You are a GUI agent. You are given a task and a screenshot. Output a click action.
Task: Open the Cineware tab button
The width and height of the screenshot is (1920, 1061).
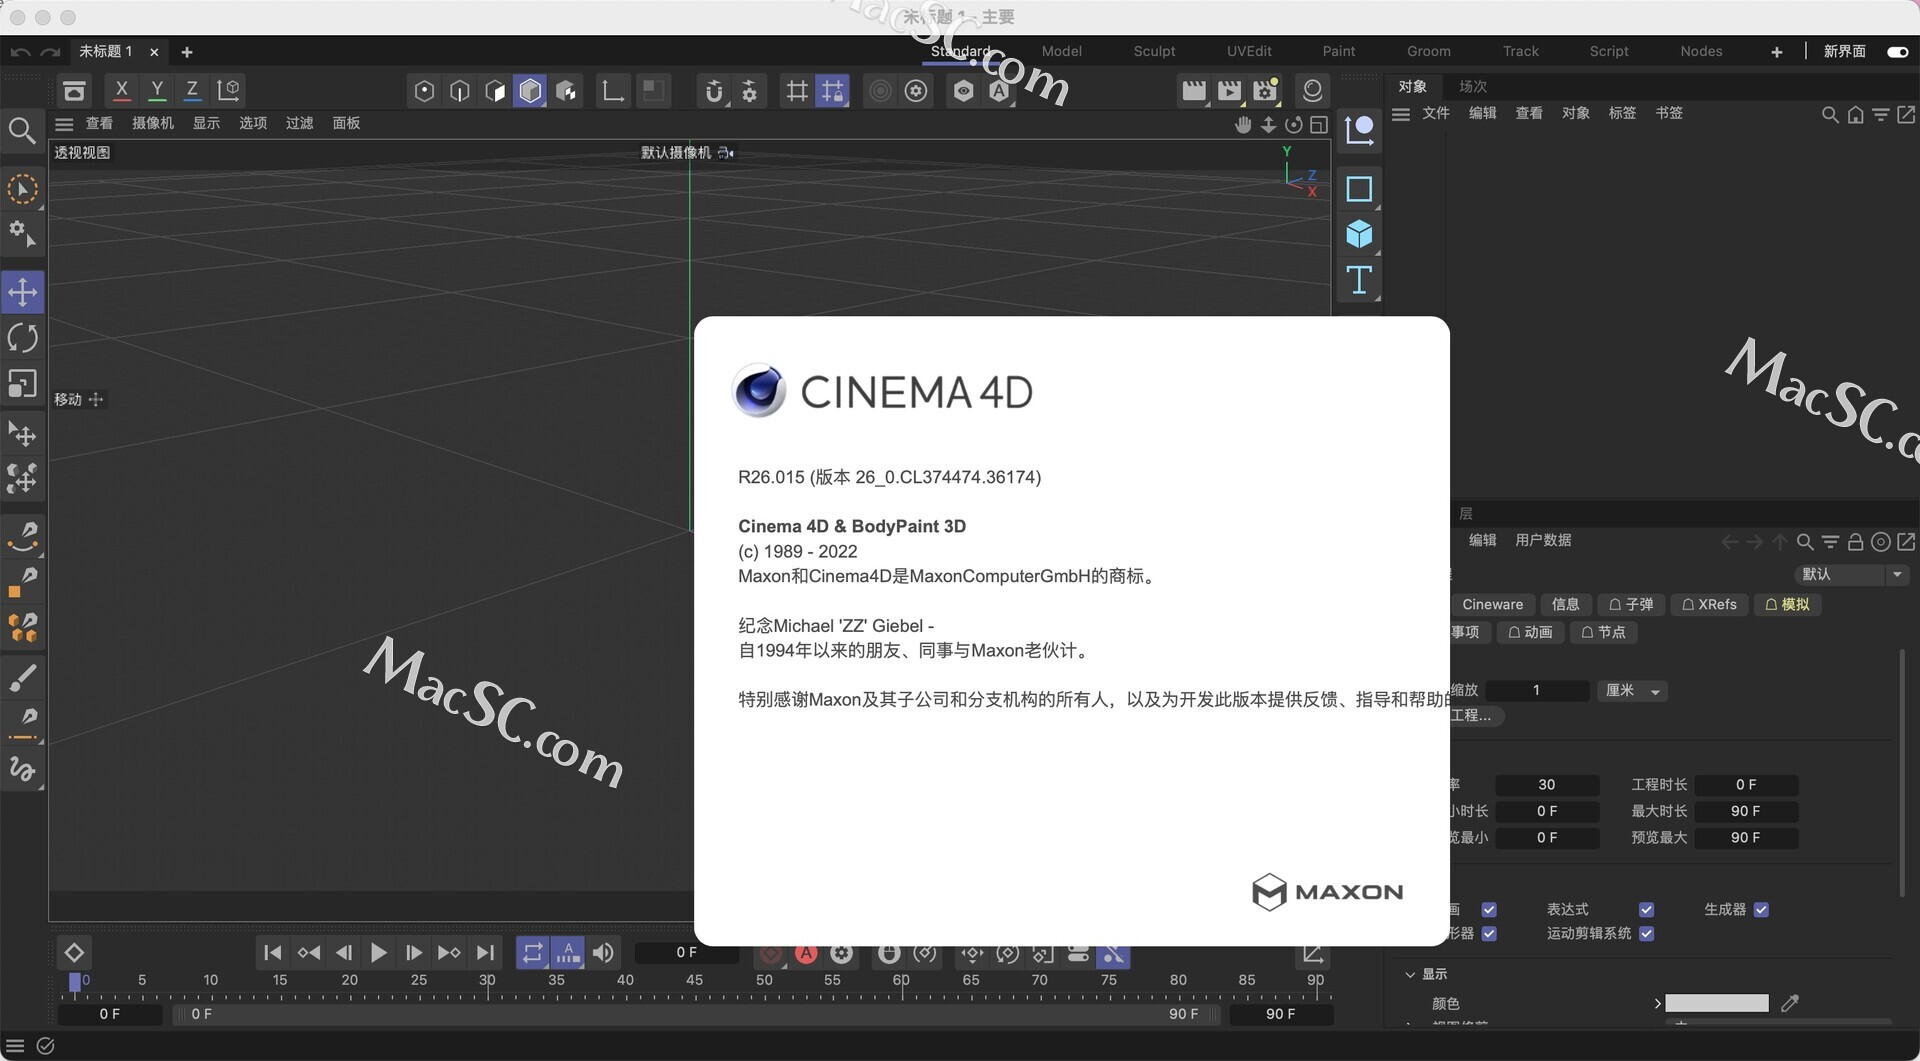[x=1492, y=604]
